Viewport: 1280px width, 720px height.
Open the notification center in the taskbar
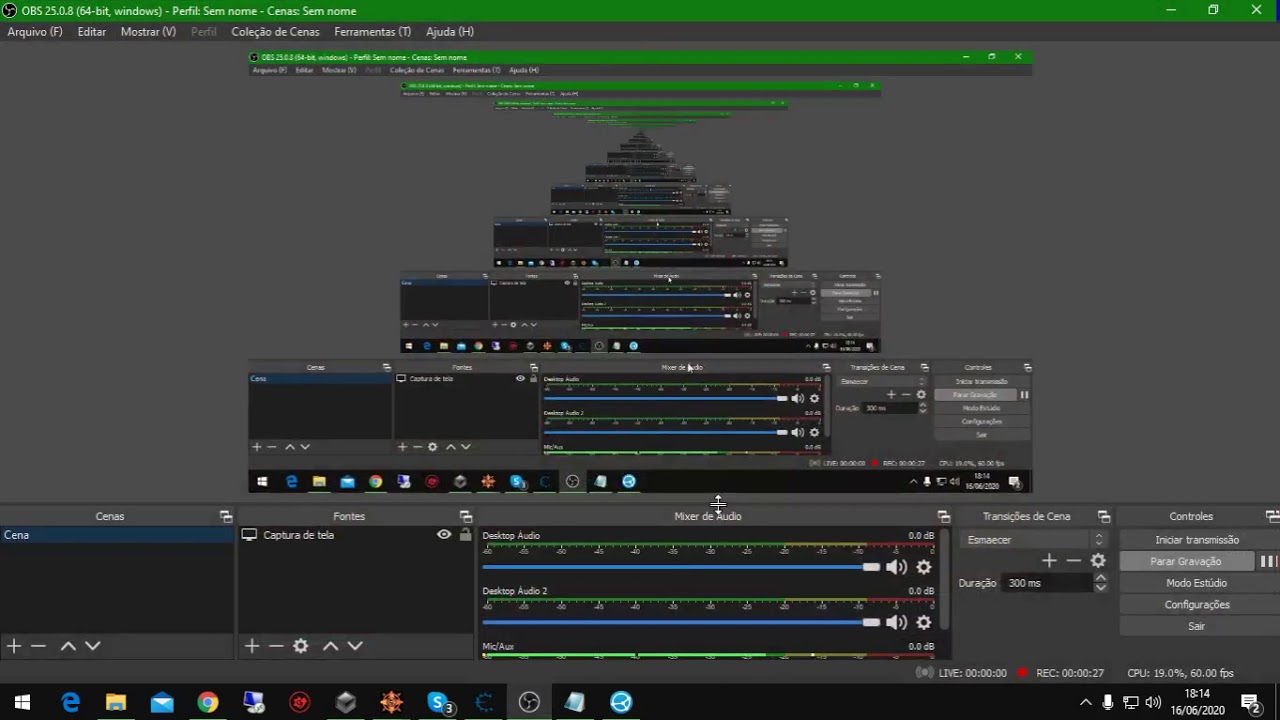1250,702
